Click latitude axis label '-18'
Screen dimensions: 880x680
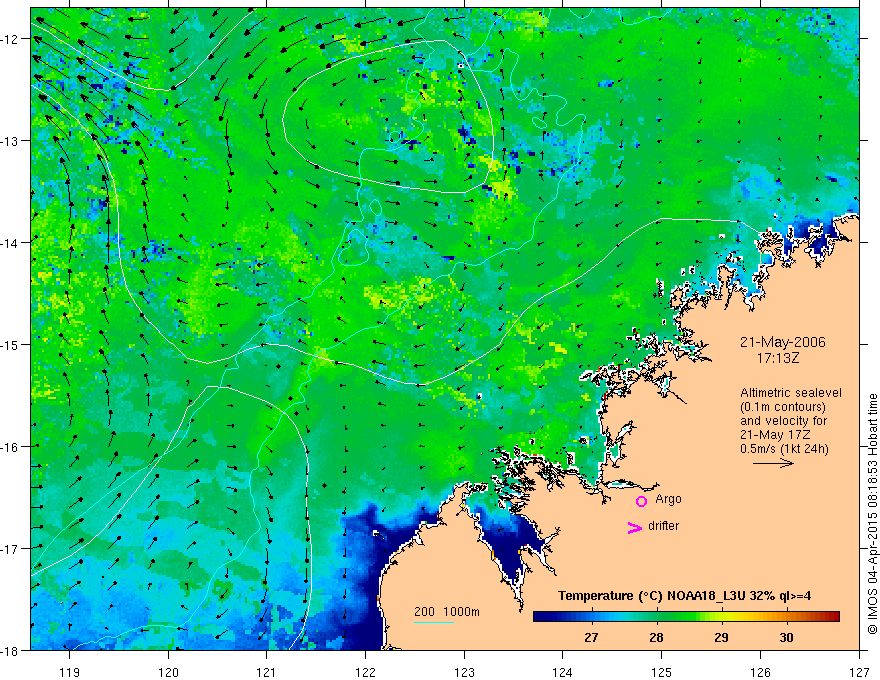click(10, 650)
